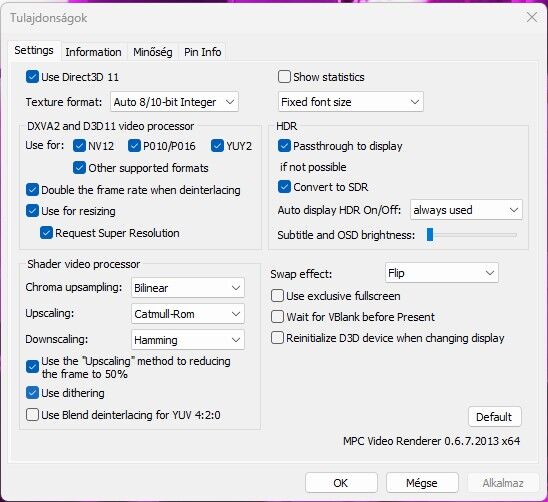548x502 pixels.
Task: Switch to the Minőség tab
Action: click(153, 52)
